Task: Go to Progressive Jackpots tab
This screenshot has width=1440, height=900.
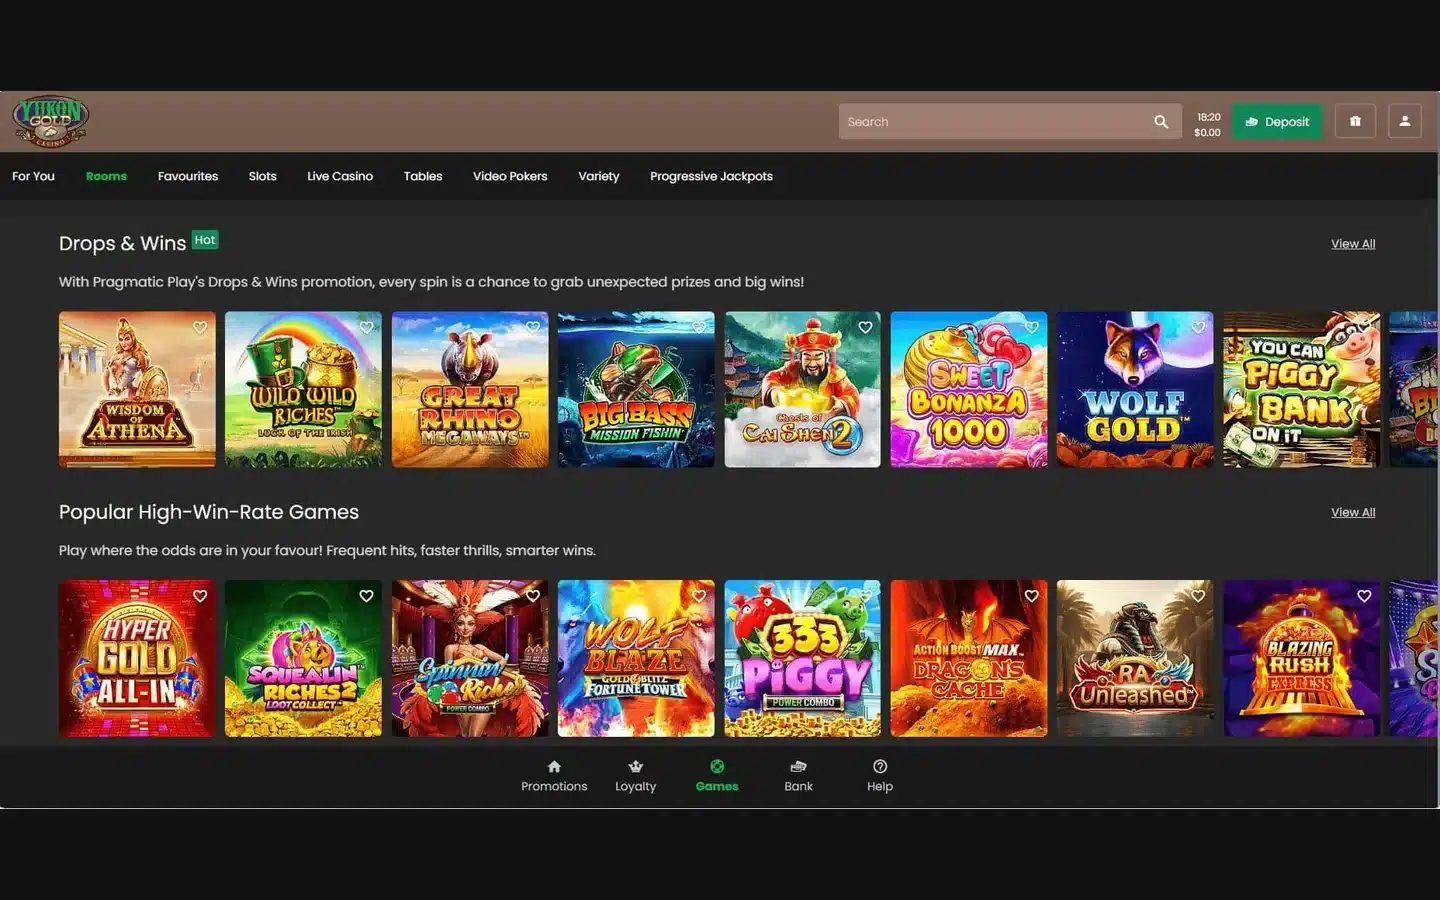Action: (x=711, y=176)
